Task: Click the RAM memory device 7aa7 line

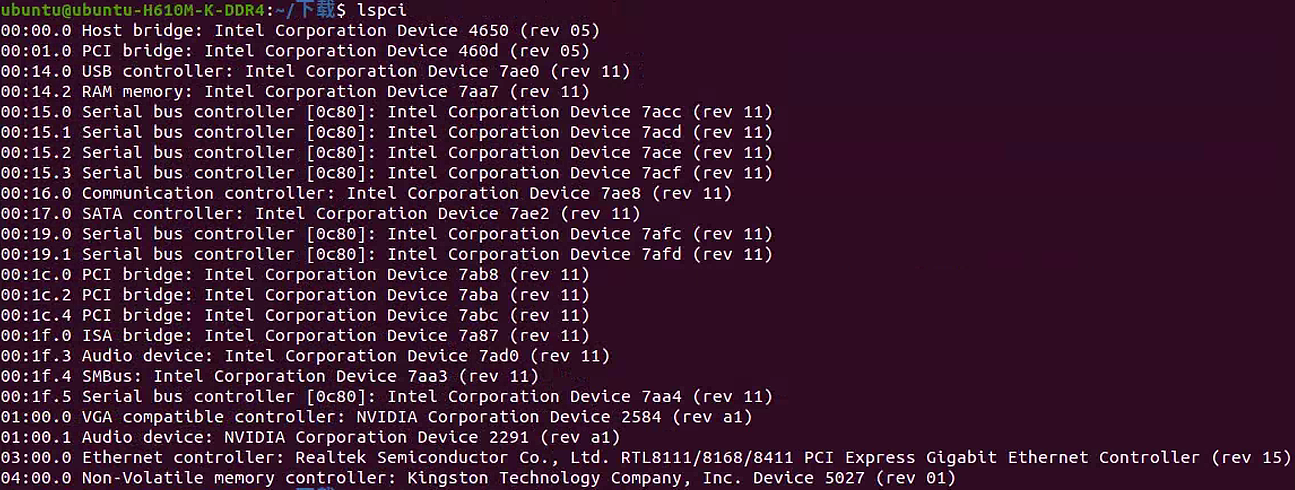Action: [x=295, y=91]
